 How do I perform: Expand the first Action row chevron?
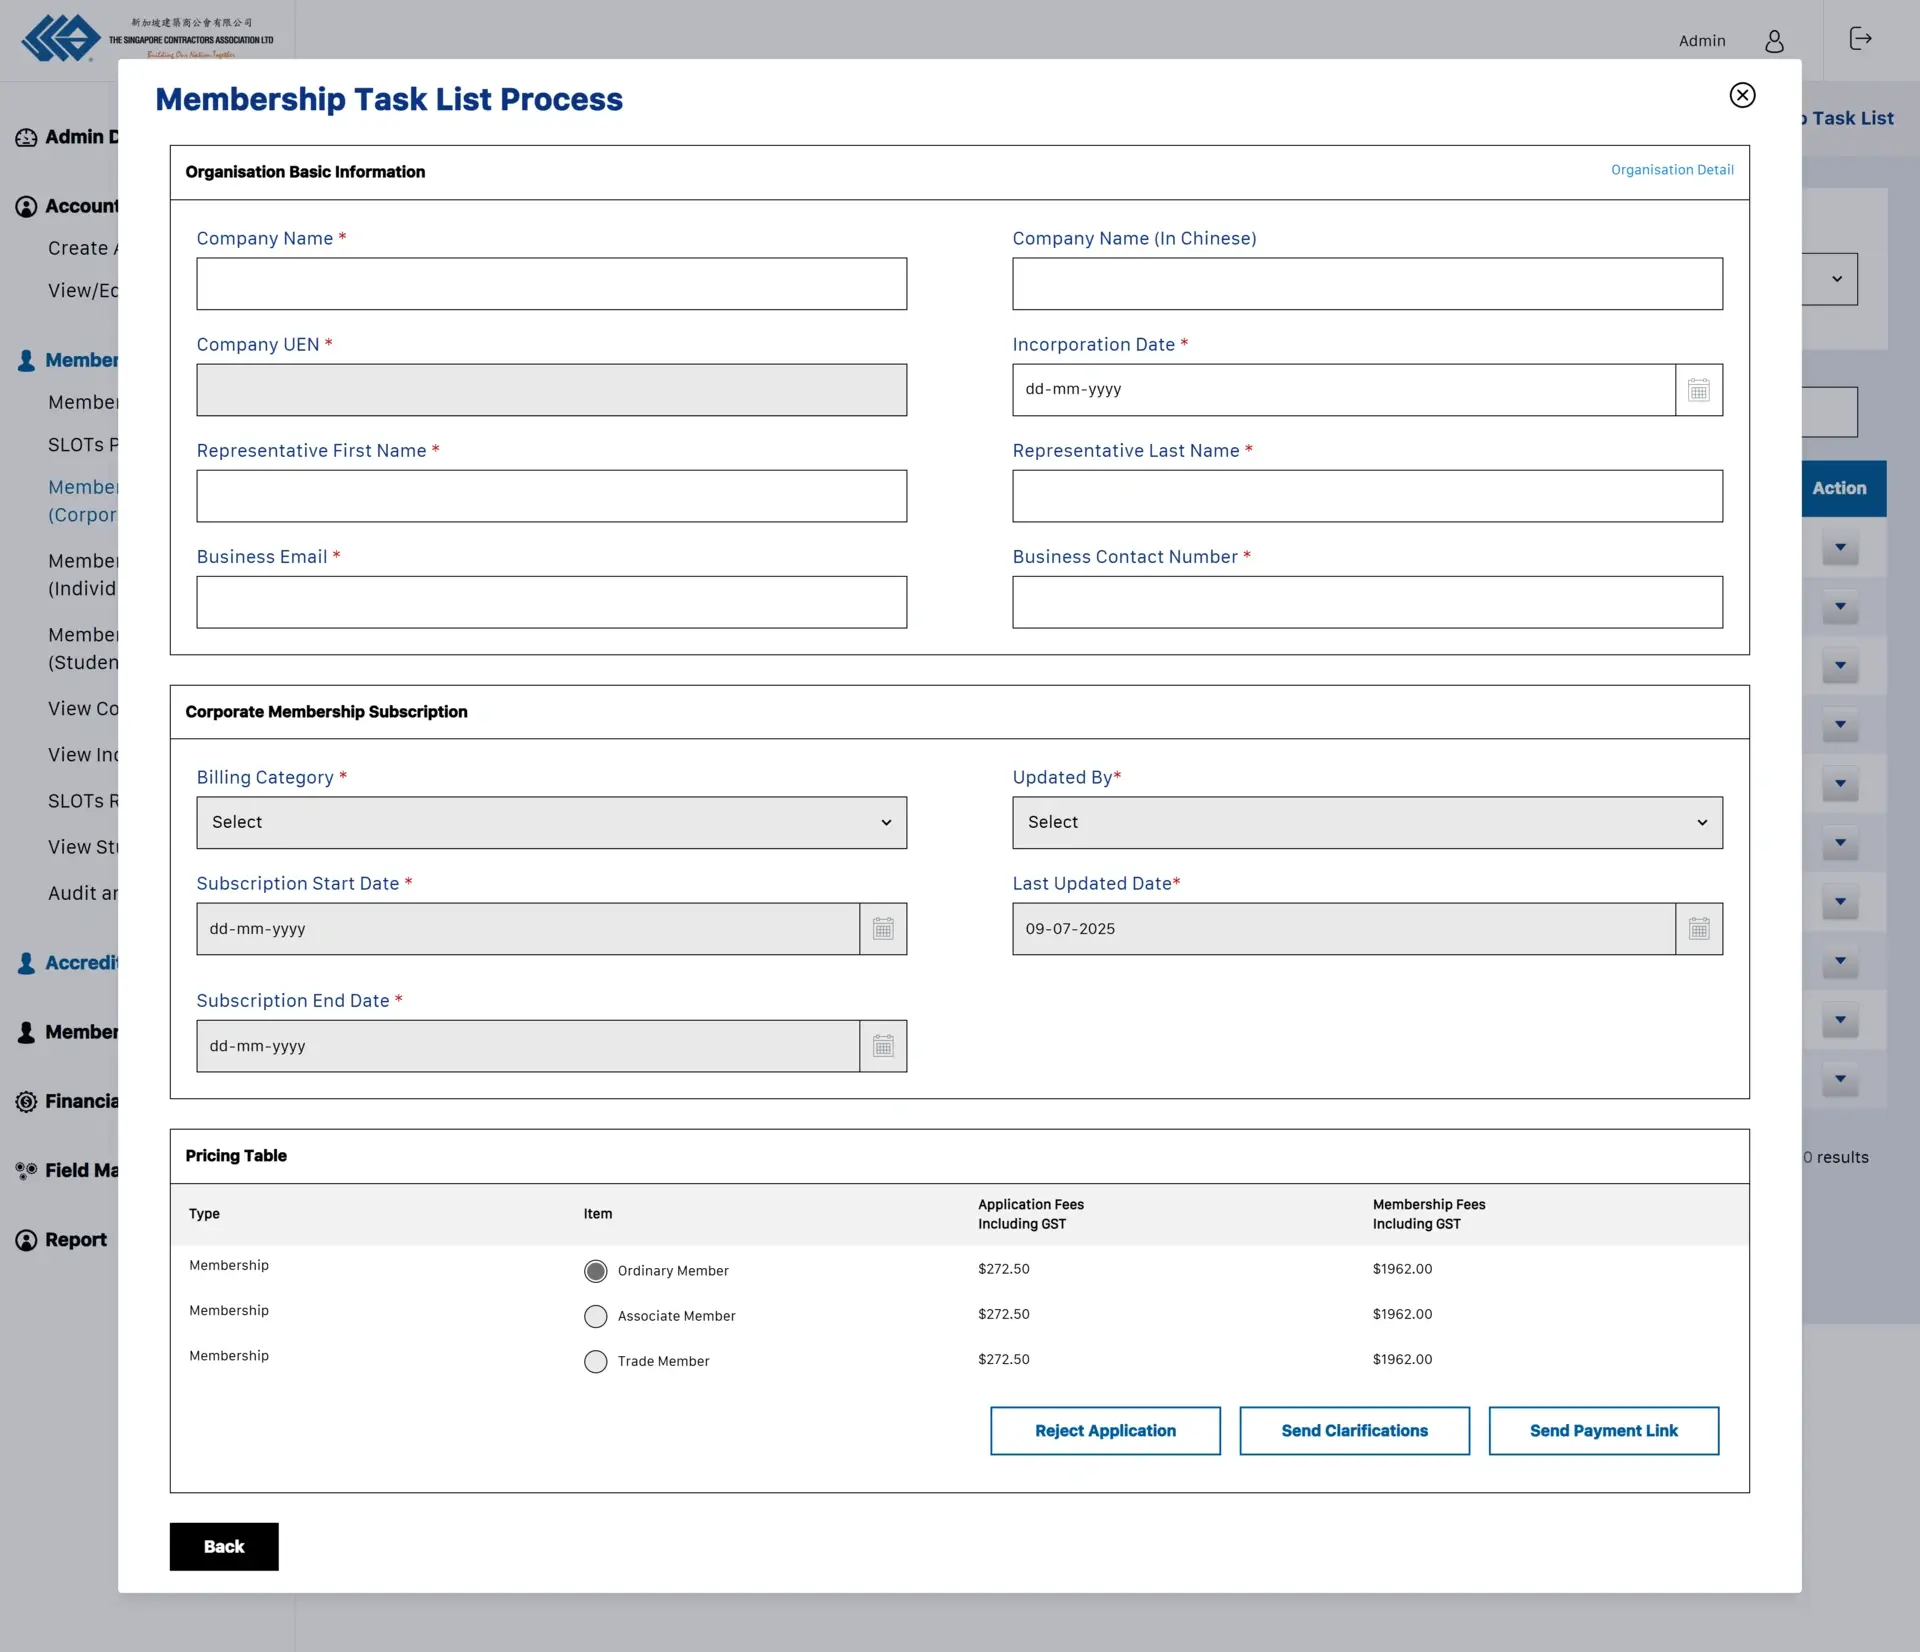1839,548
